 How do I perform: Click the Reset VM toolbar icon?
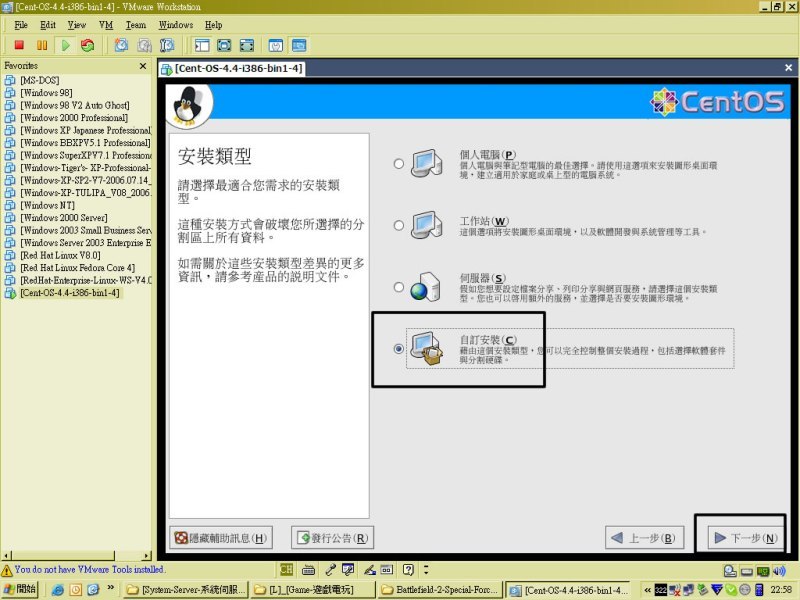pyautogui.click(x=87, y=45)
